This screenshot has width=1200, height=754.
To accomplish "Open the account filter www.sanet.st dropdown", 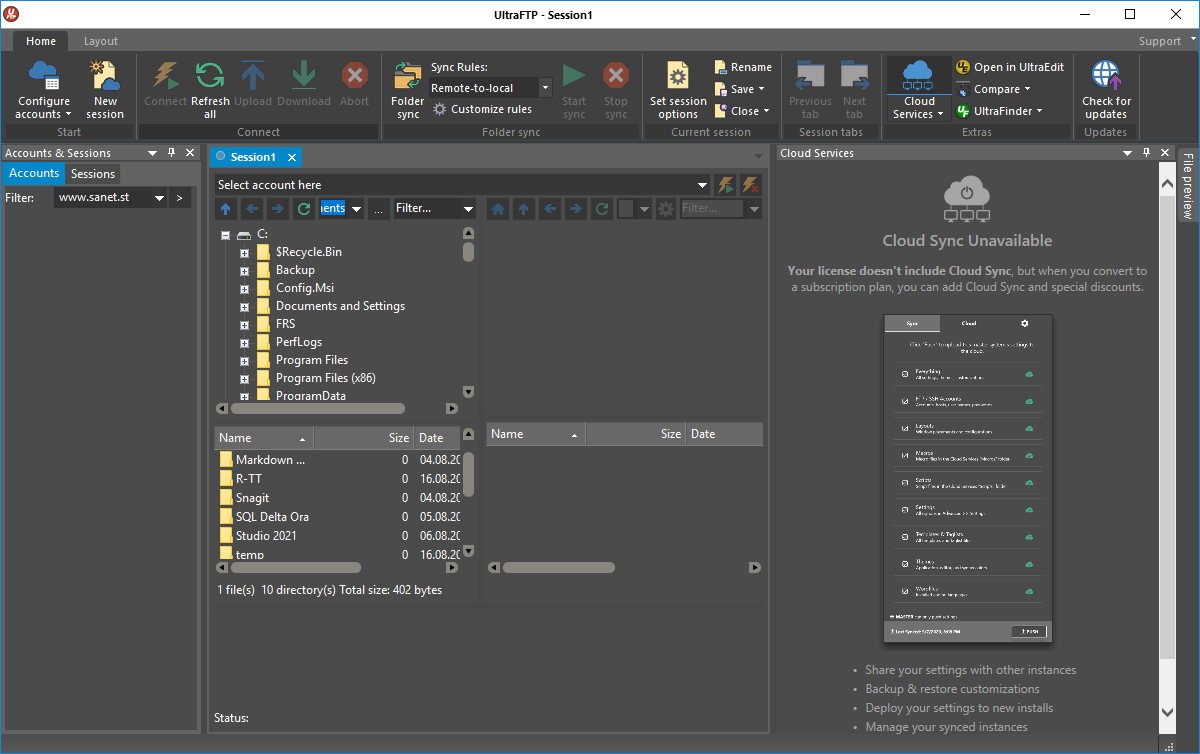I will click(x=159, y=198).
